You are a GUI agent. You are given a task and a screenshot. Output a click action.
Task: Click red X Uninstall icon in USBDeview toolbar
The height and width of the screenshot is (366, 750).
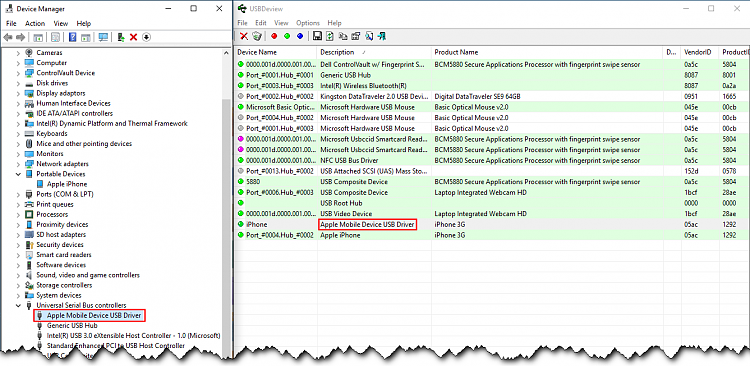pos(244,36)
